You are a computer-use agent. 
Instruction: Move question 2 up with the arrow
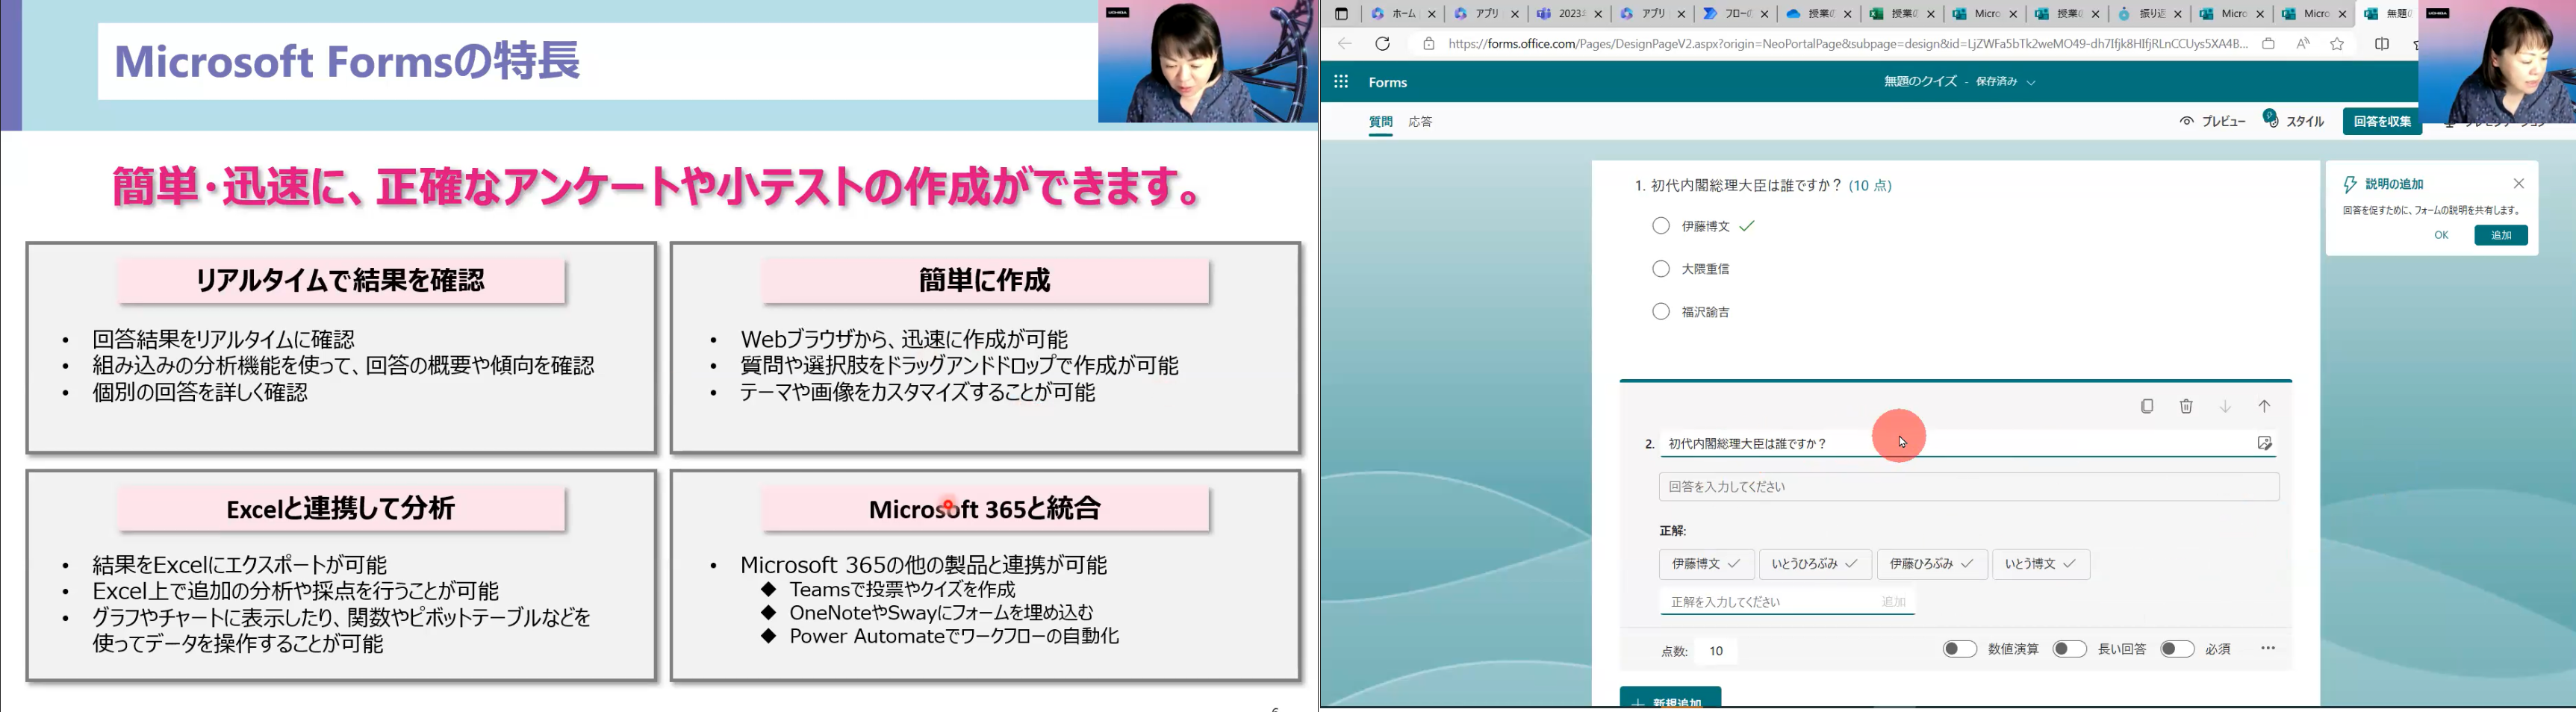pos(2264,406)
